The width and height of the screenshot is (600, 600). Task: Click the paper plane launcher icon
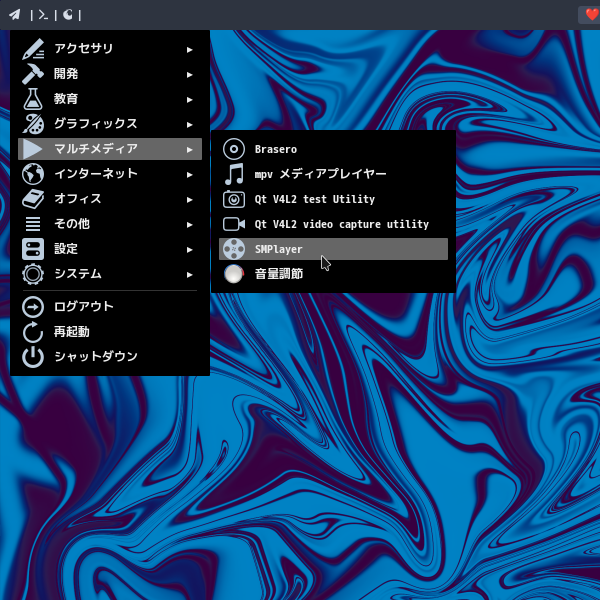(x=15, y=15)
